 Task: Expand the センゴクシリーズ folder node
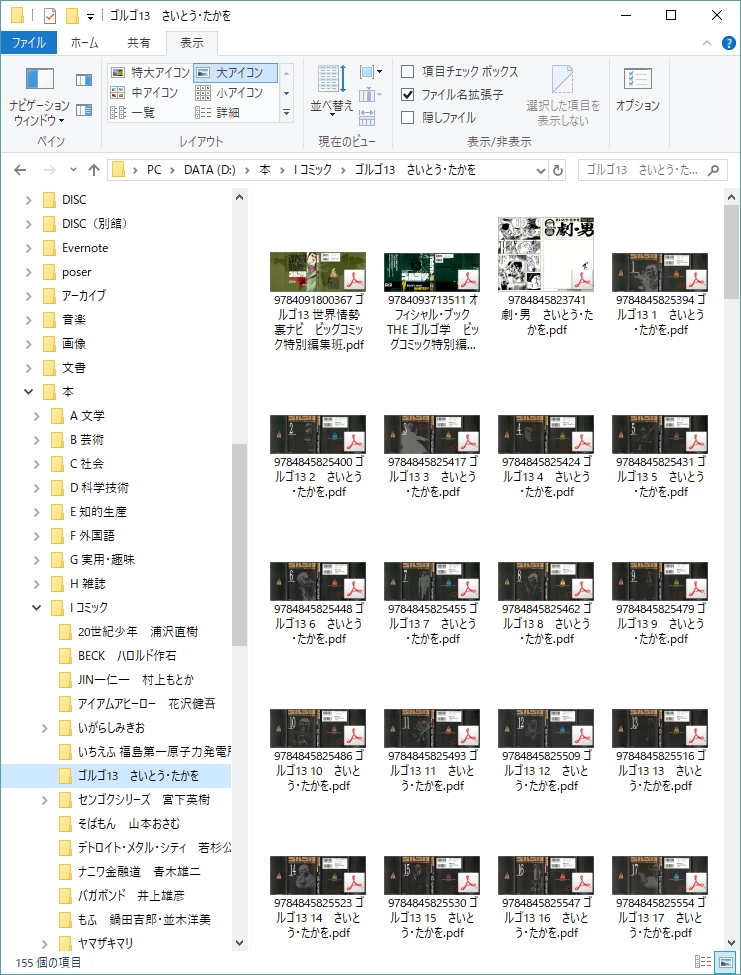point(45,800)
